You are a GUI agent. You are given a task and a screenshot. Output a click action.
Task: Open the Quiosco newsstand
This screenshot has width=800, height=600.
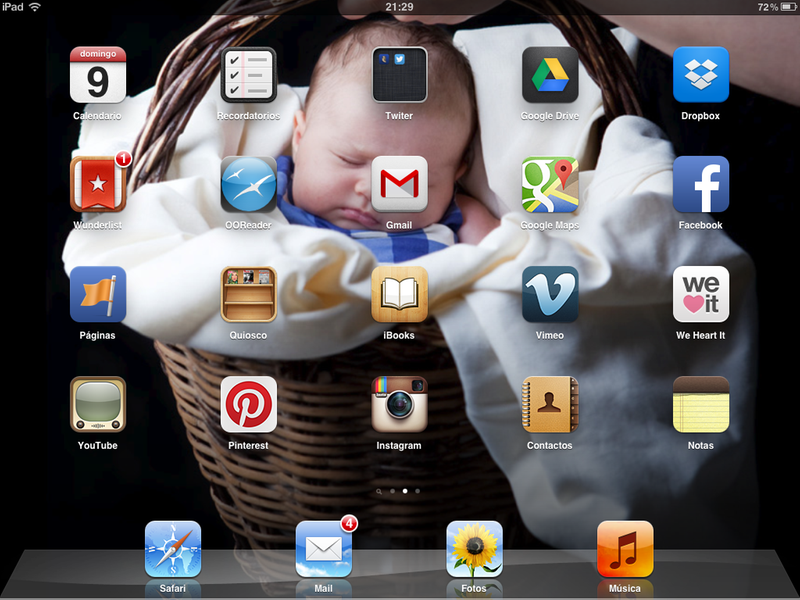248,294
